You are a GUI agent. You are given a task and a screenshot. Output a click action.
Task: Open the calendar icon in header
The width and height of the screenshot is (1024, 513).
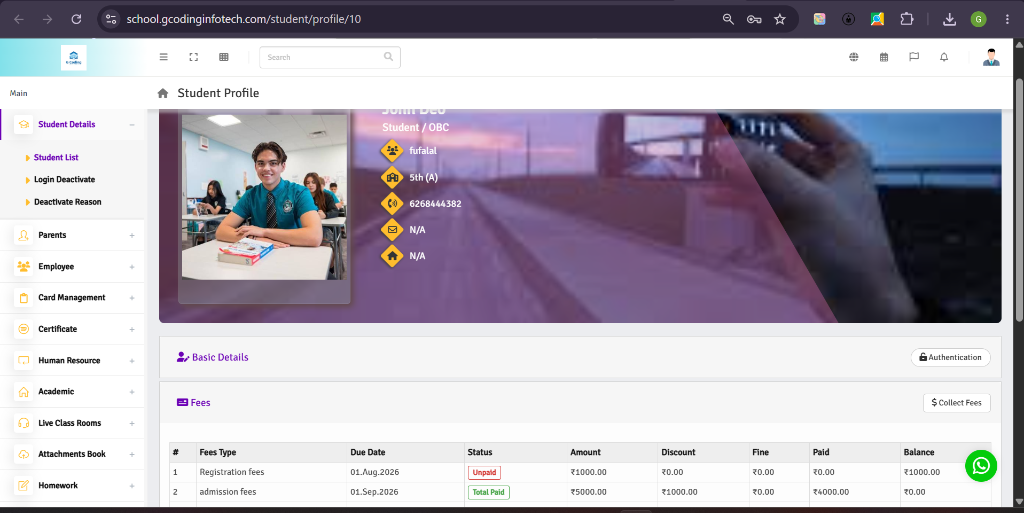tap(884, 57)
